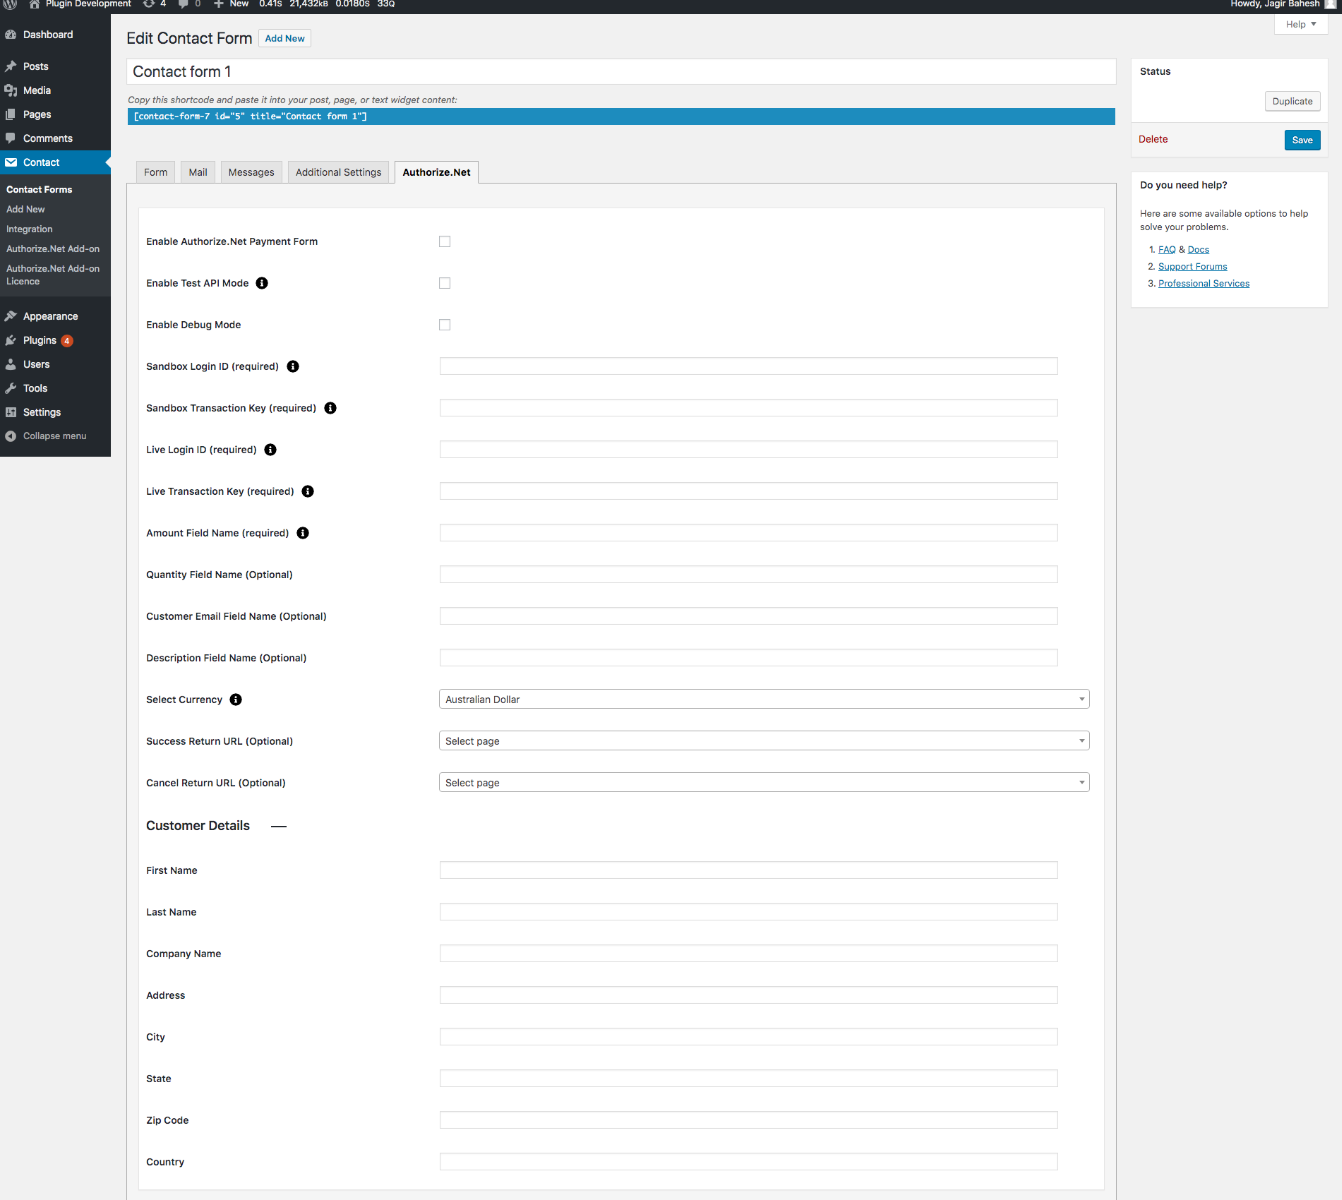Viewport: 1342px width, 1200px height.
Task: Click info icon beside Enable Test API Mode
Action: (262, 283)
